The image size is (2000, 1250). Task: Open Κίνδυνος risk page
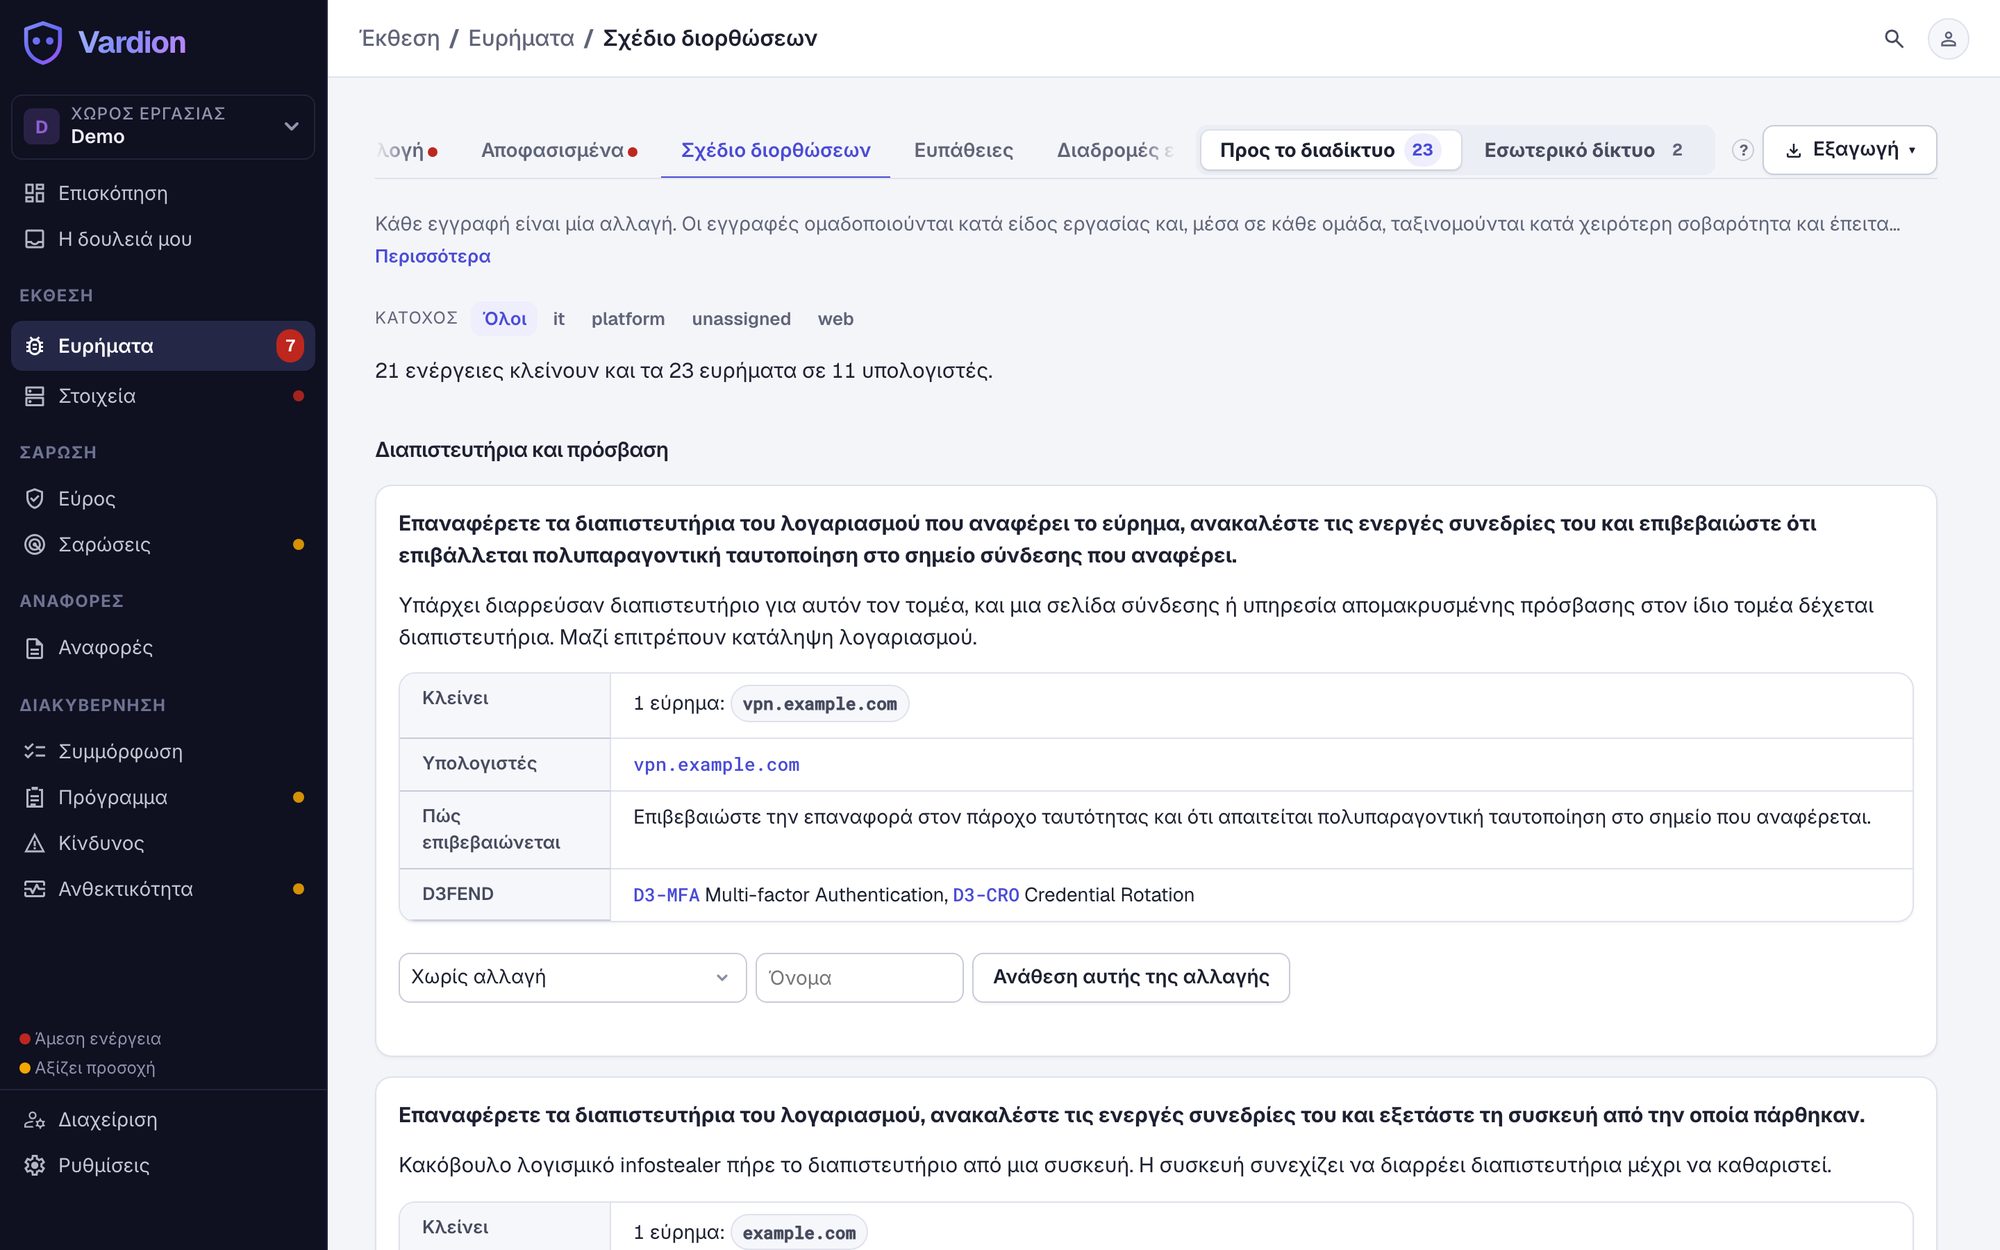point(163,843)
